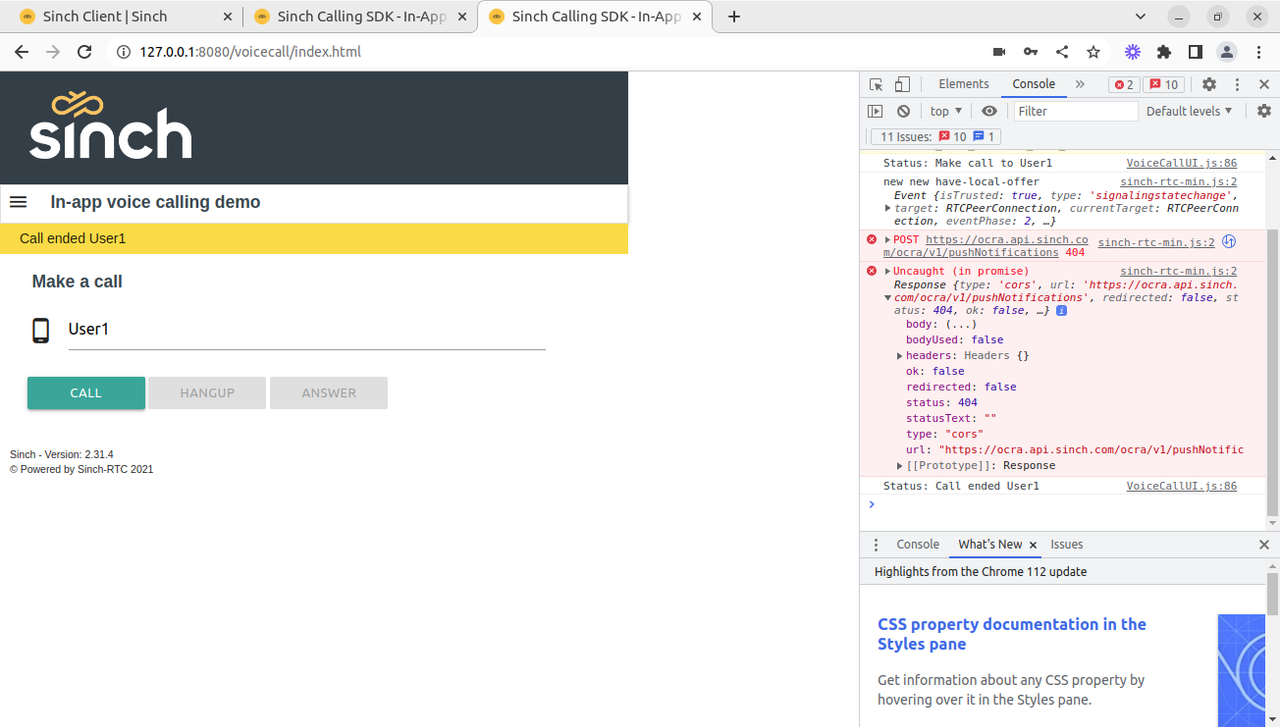The height and width of the screenshot is (727, 1280).
Task: Click the HANGUP button
Action: pyautogui.click(x=207, y=393)
